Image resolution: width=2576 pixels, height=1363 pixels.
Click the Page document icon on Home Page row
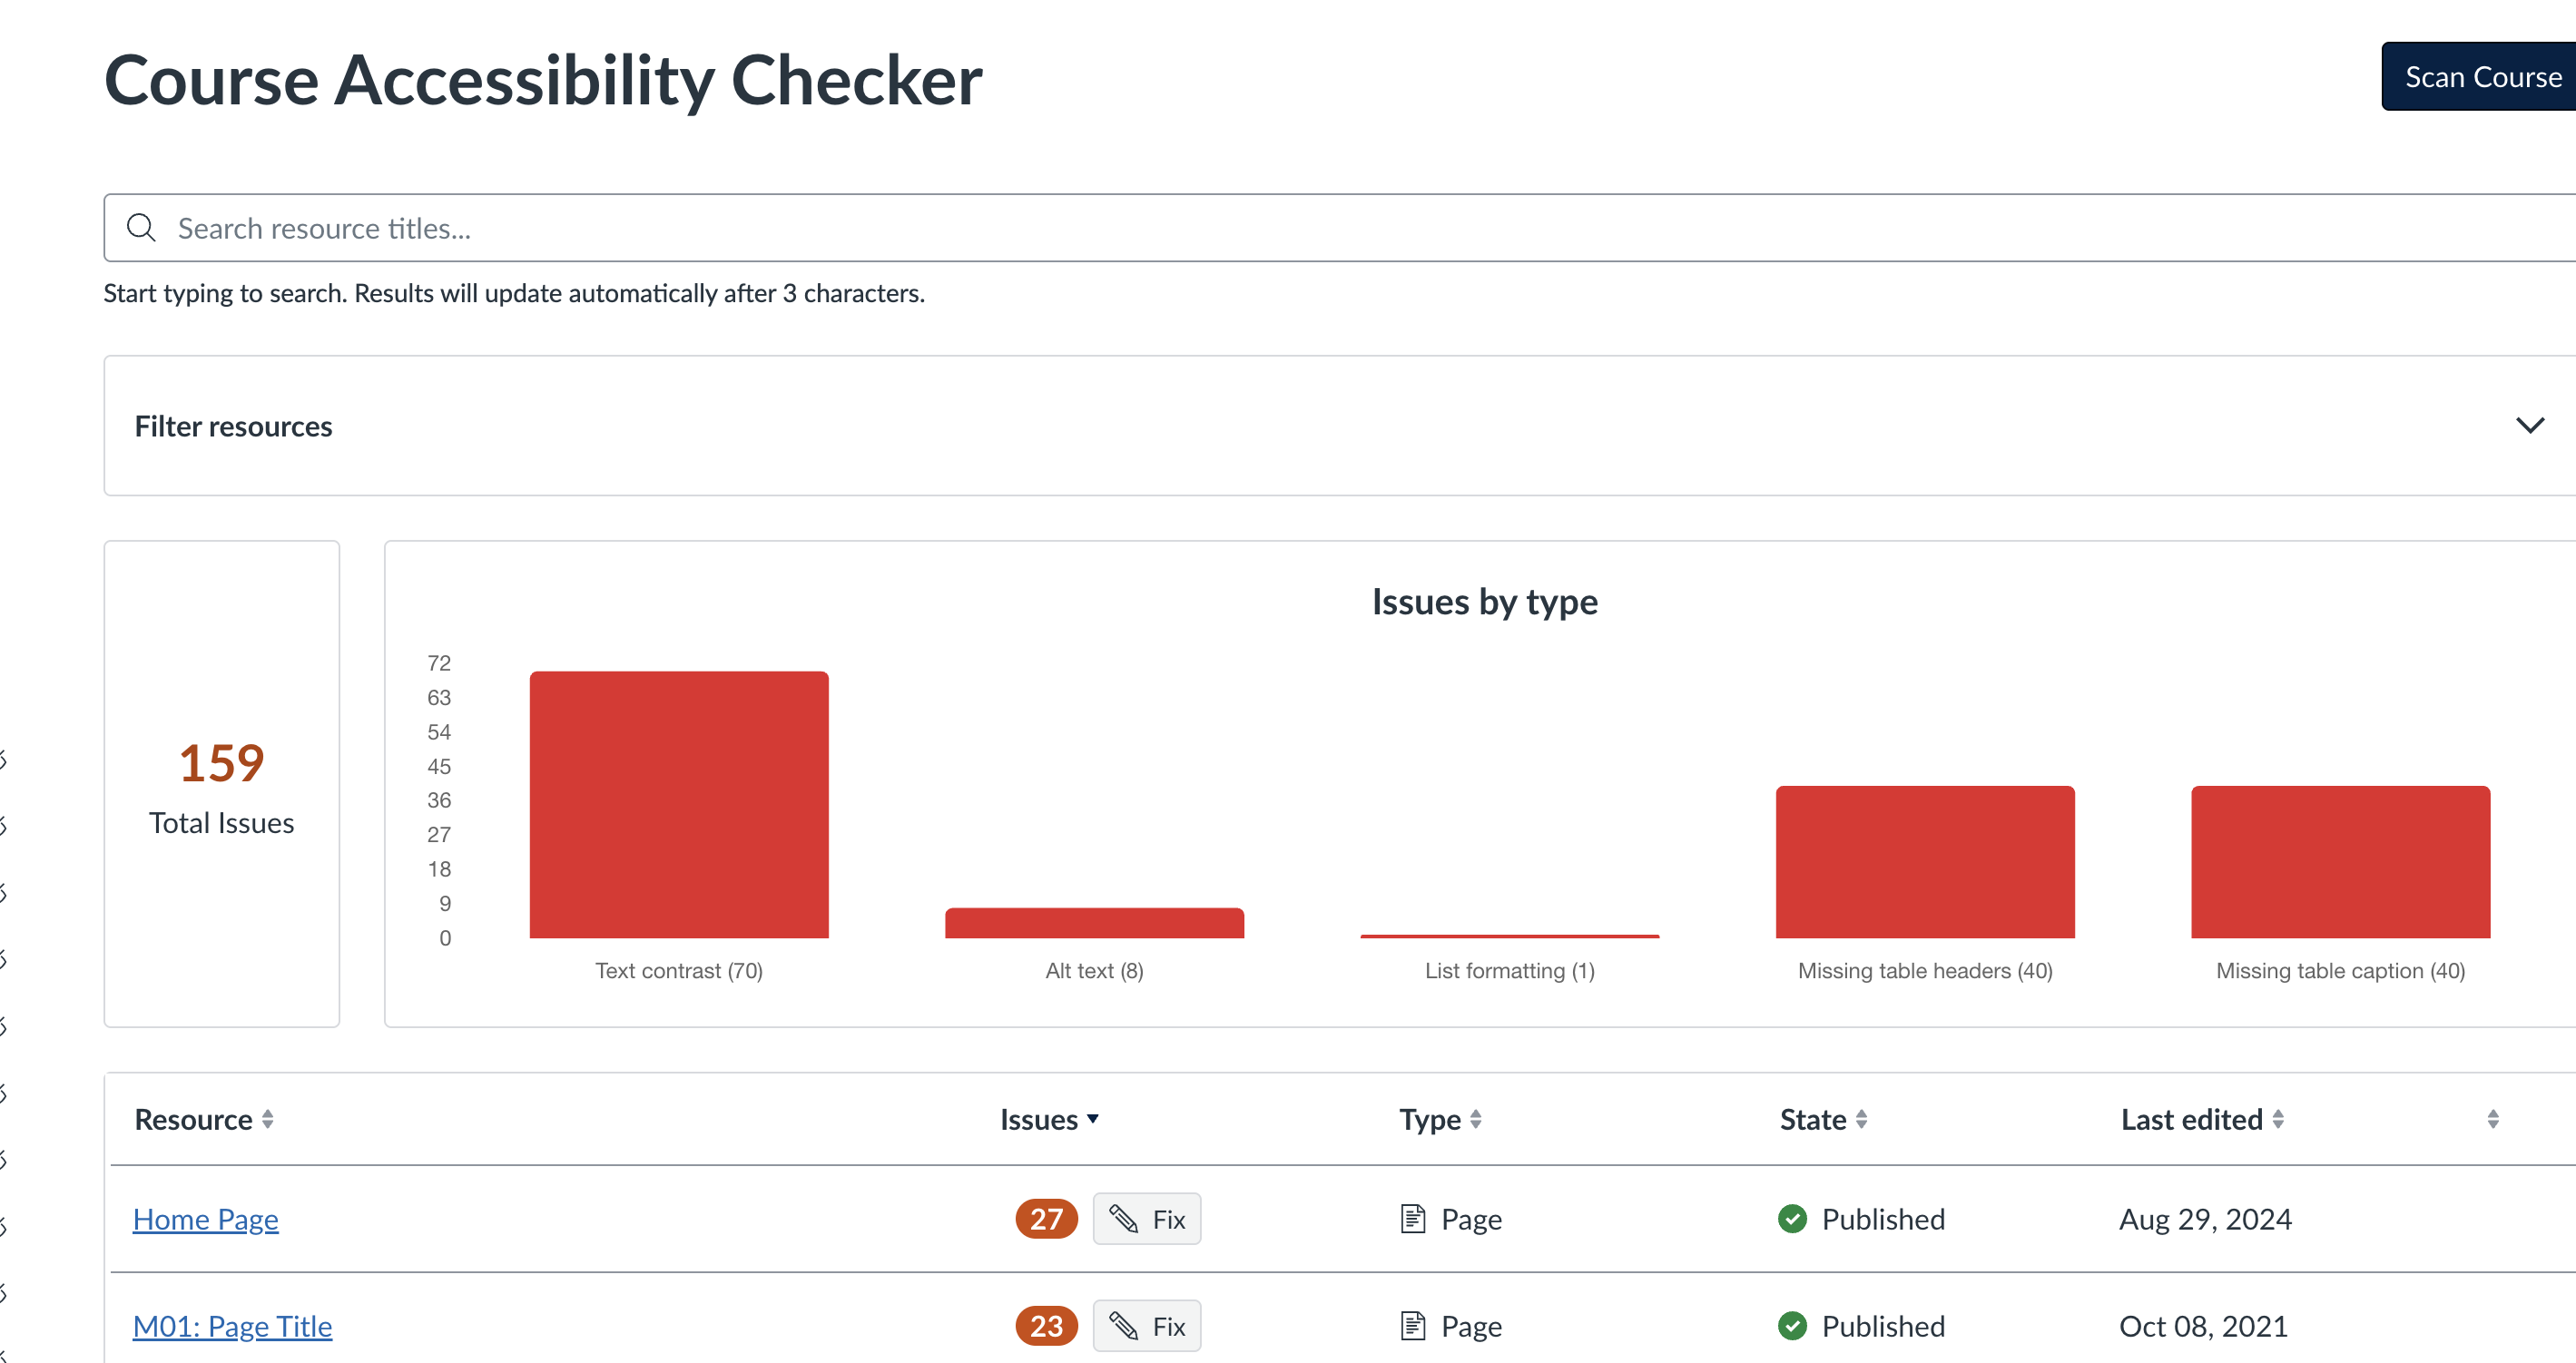tap(1413, 1219)
